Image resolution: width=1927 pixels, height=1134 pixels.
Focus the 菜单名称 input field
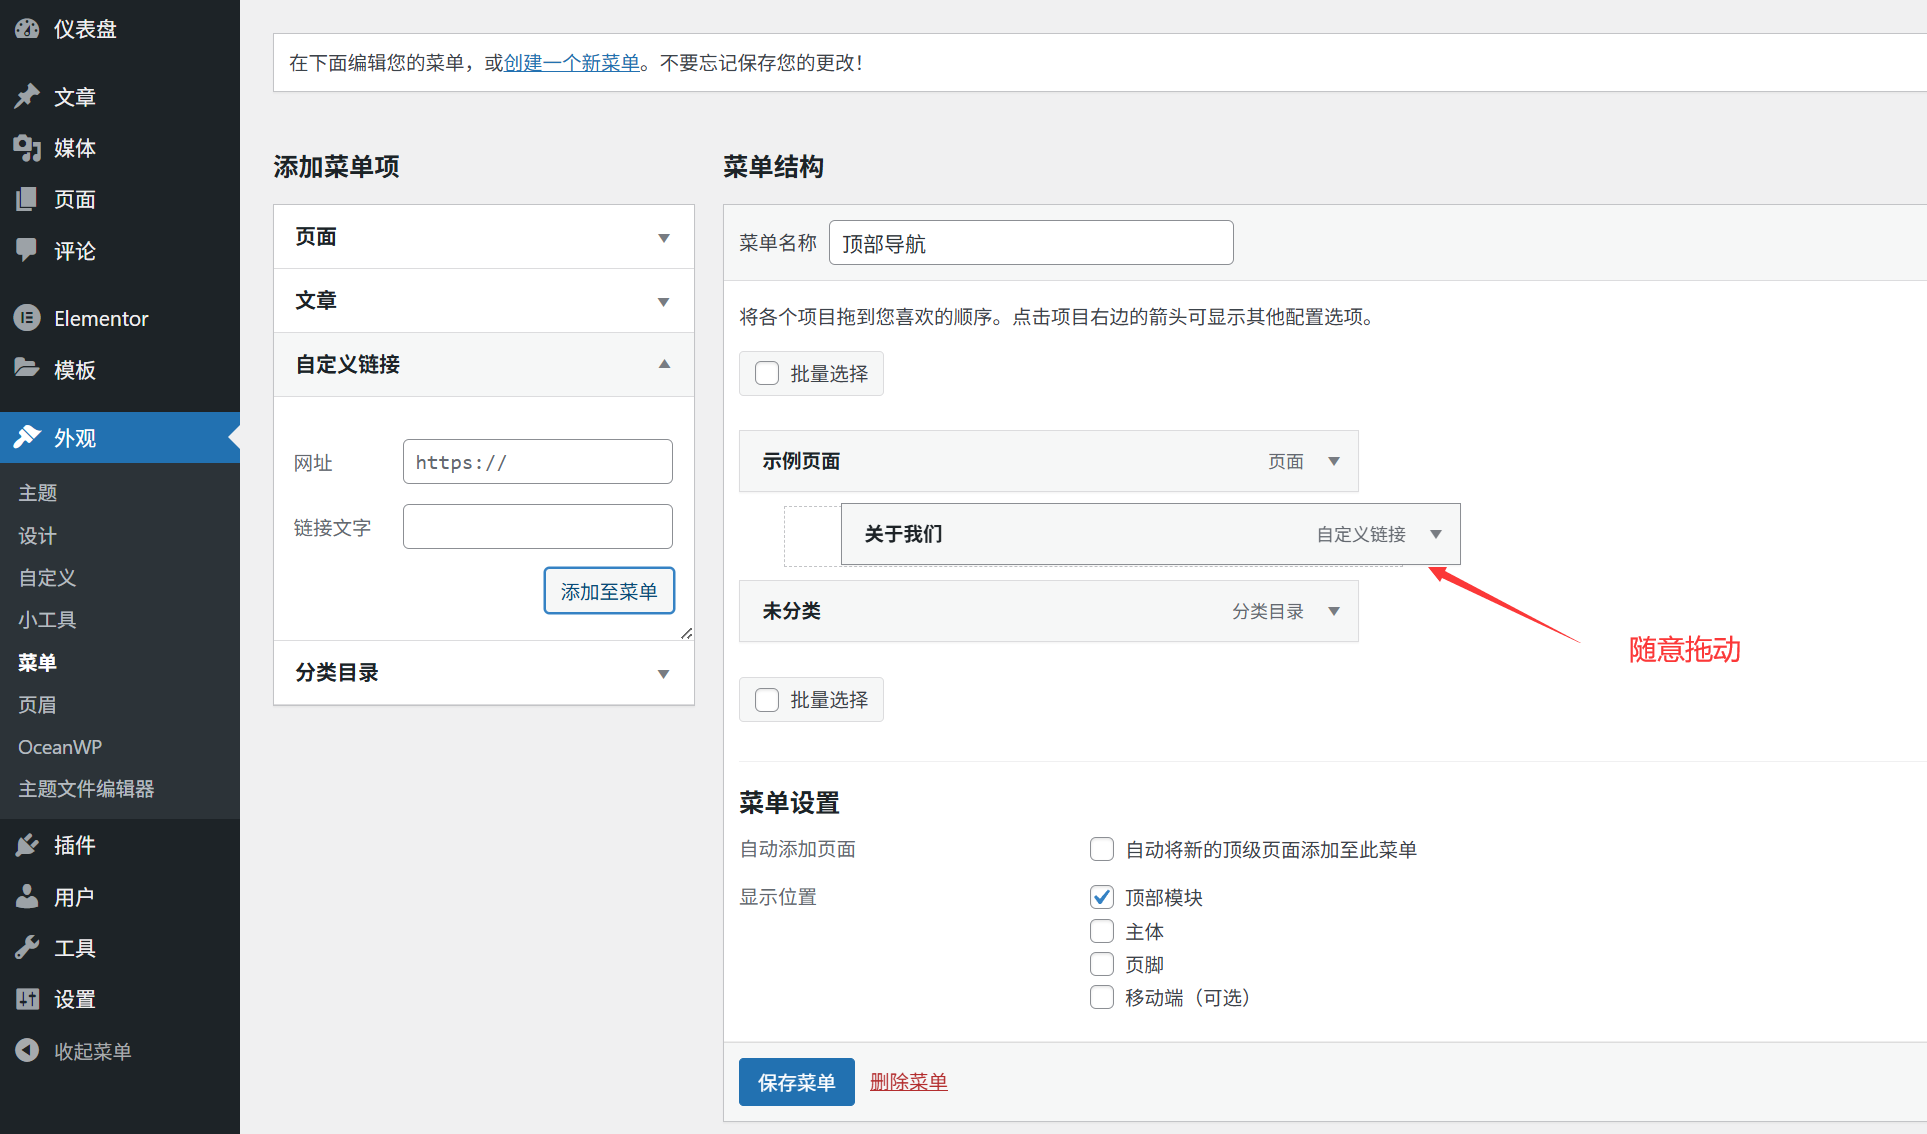click(x=1031, y=242)
